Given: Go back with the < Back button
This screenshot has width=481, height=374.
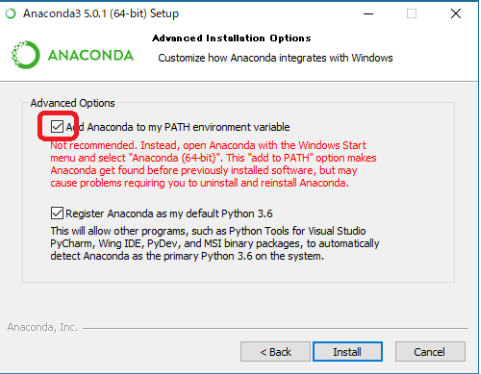Looking at the screenshot, I should click(275, 352).
